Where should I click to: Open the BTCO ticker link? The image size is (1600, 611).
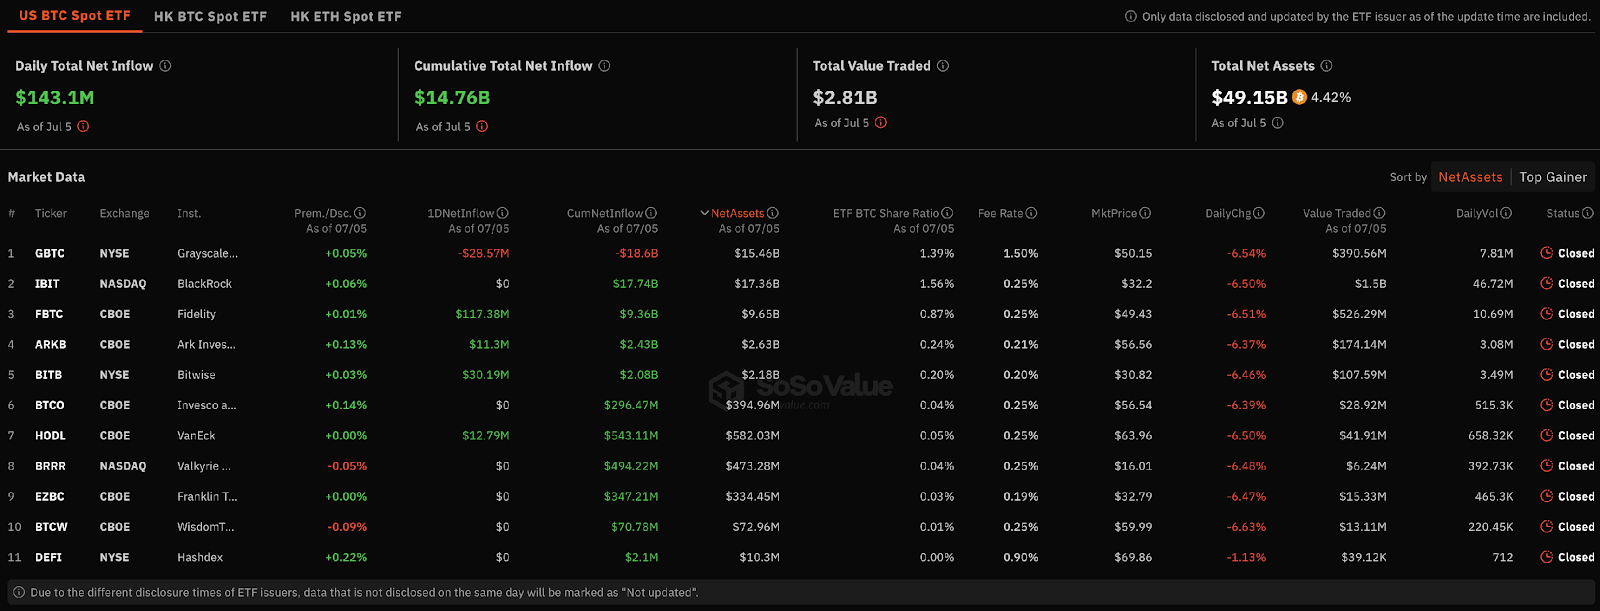tap(50, 405)
